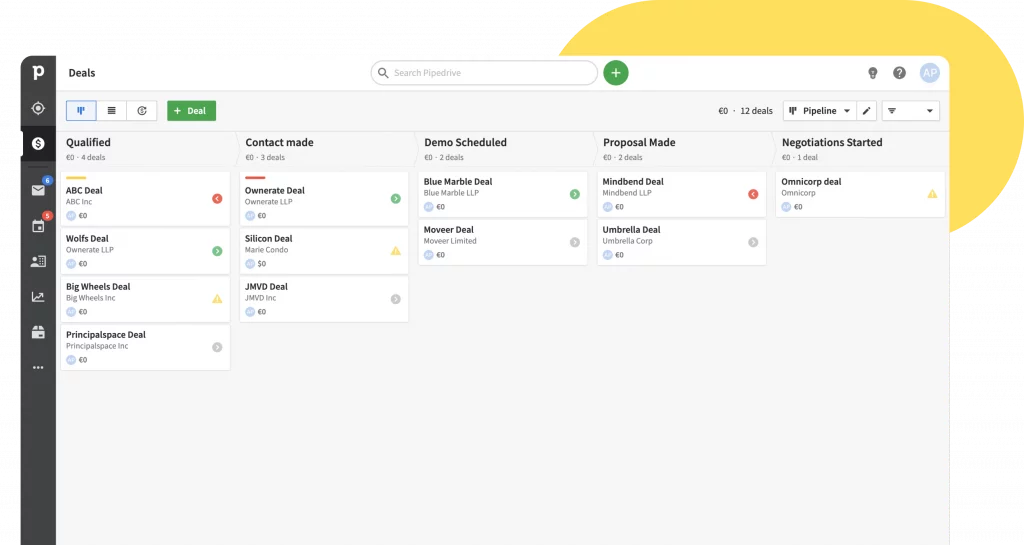Open the Big Wheels Deal card
The height and width of the screenshot is (545, 1024).
pyautogui.click(x=145, y=299)
